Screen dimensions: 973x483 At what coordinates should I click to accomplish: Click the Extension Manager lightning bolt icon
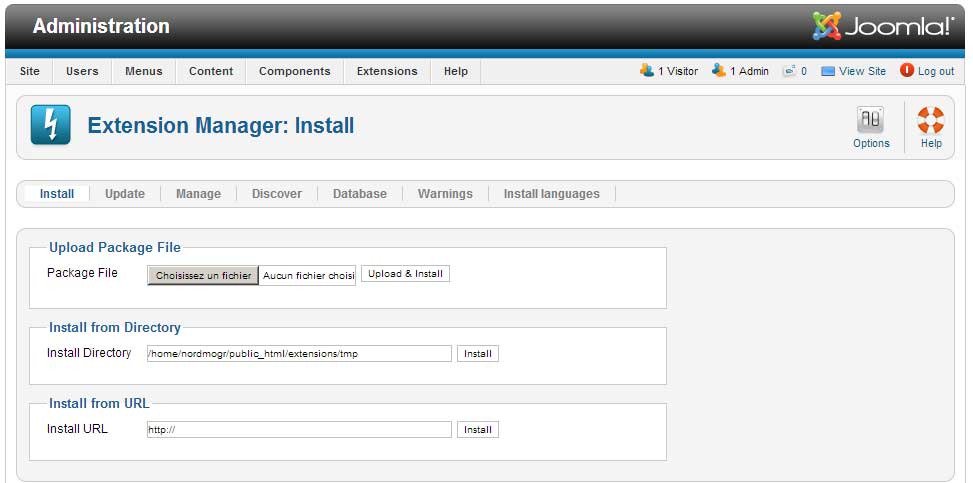50,125
